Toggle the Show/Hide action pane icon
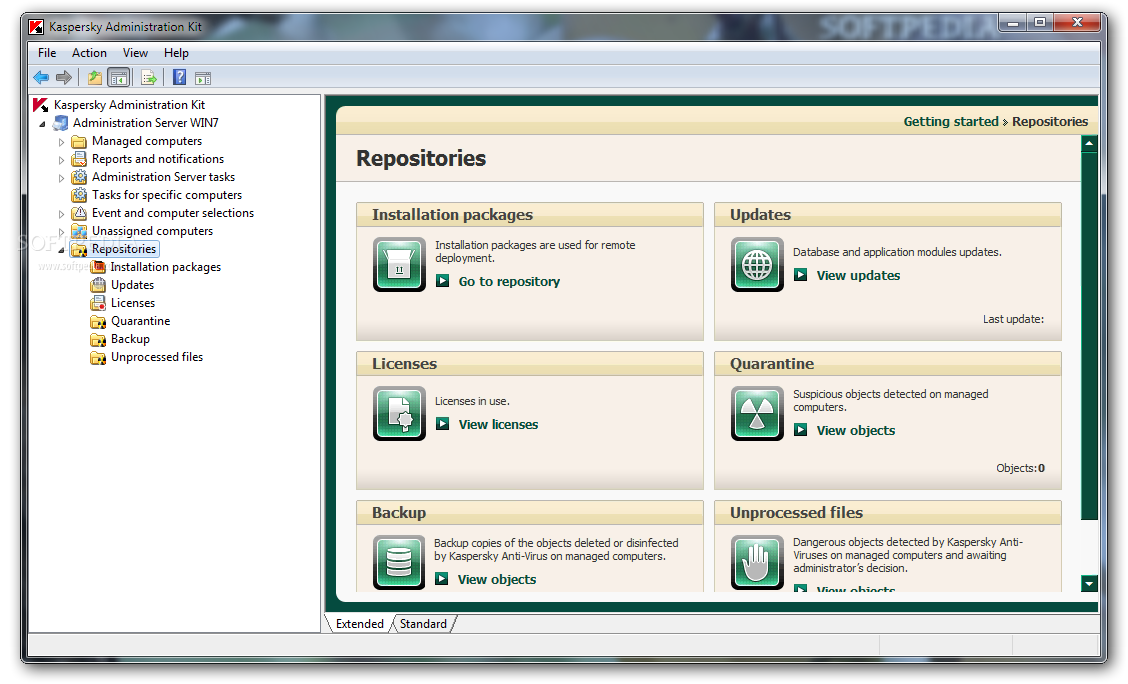1128x684 pixels. click(x=204, y=78)
